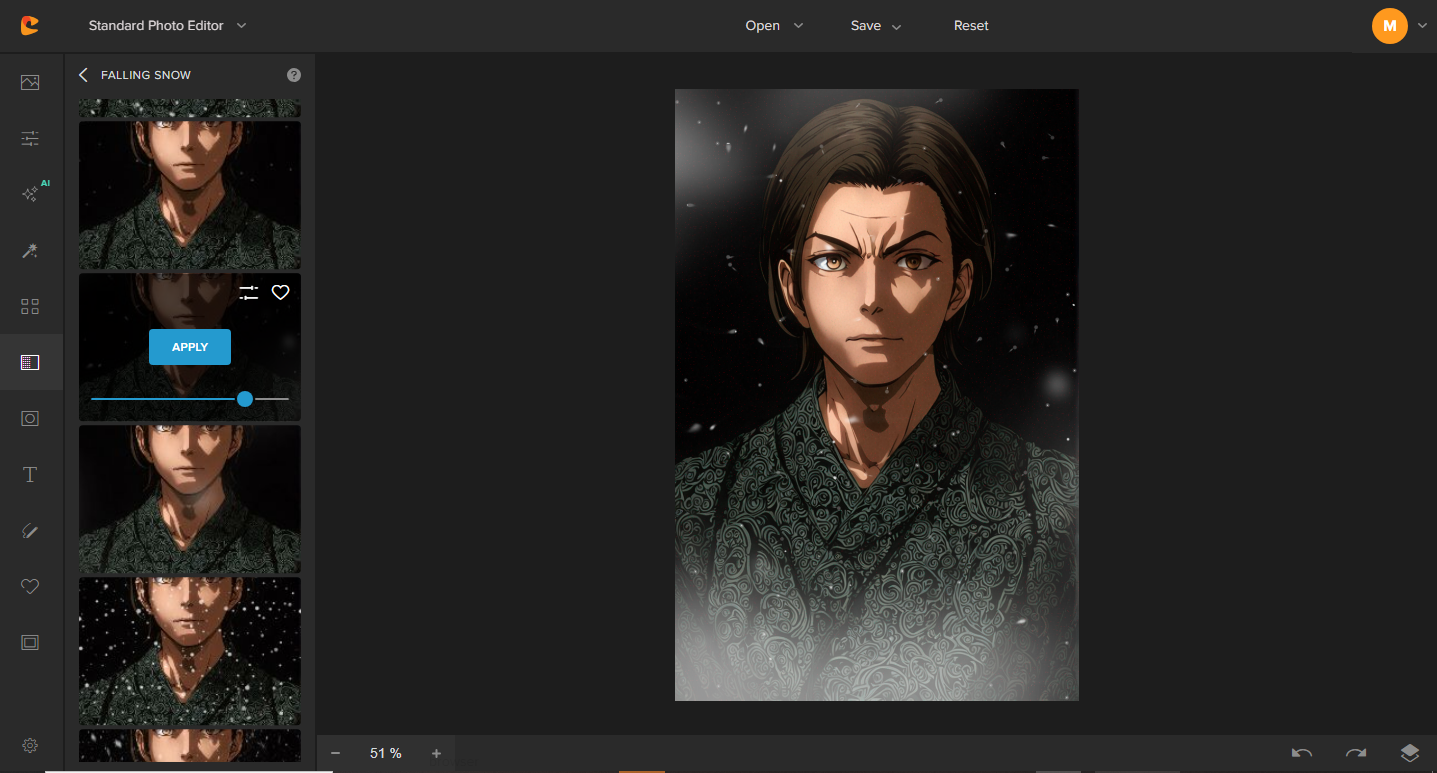The height and width of the screenshot is (773, 1437).
Task: Open the AI tools sparkle icon
Action: 30,194
